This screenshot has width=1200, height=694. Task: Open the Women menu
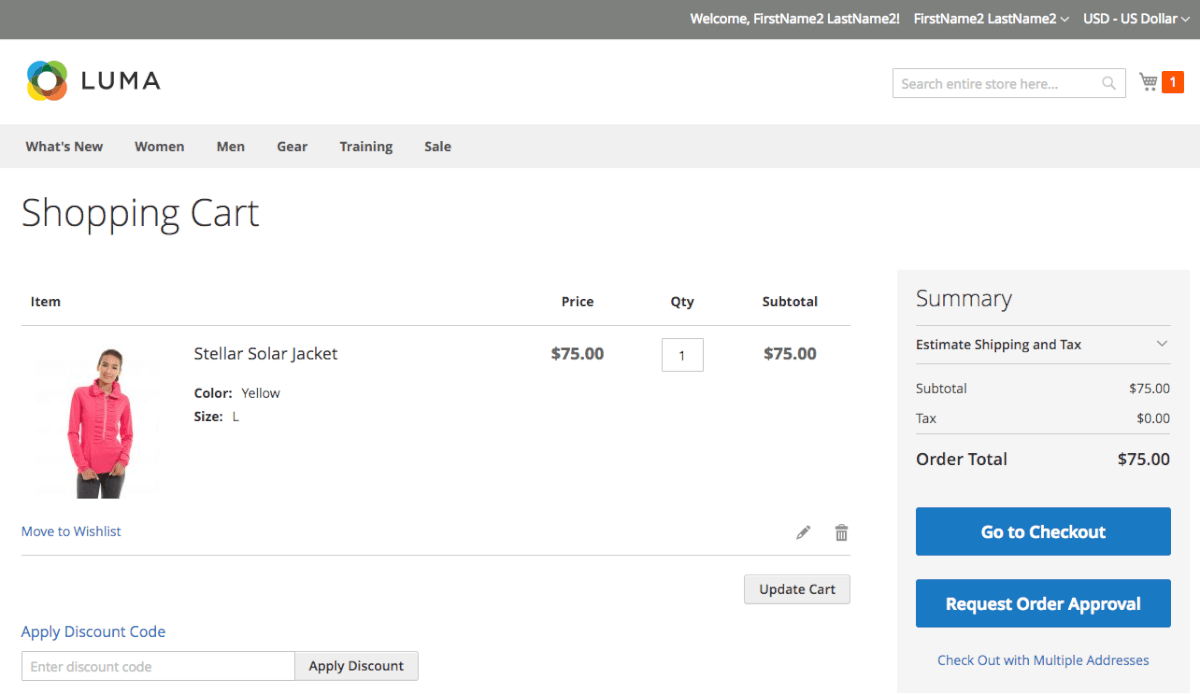159,146
